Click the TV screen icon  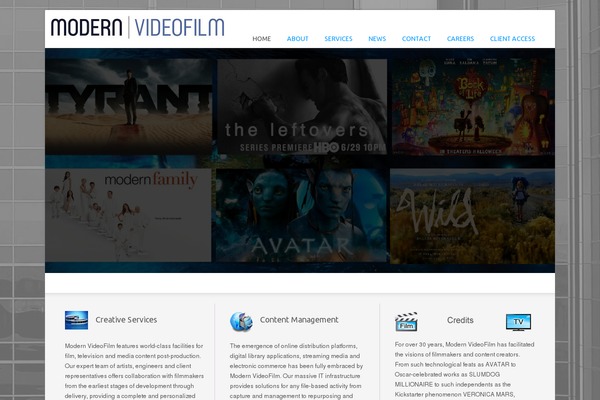518,322
